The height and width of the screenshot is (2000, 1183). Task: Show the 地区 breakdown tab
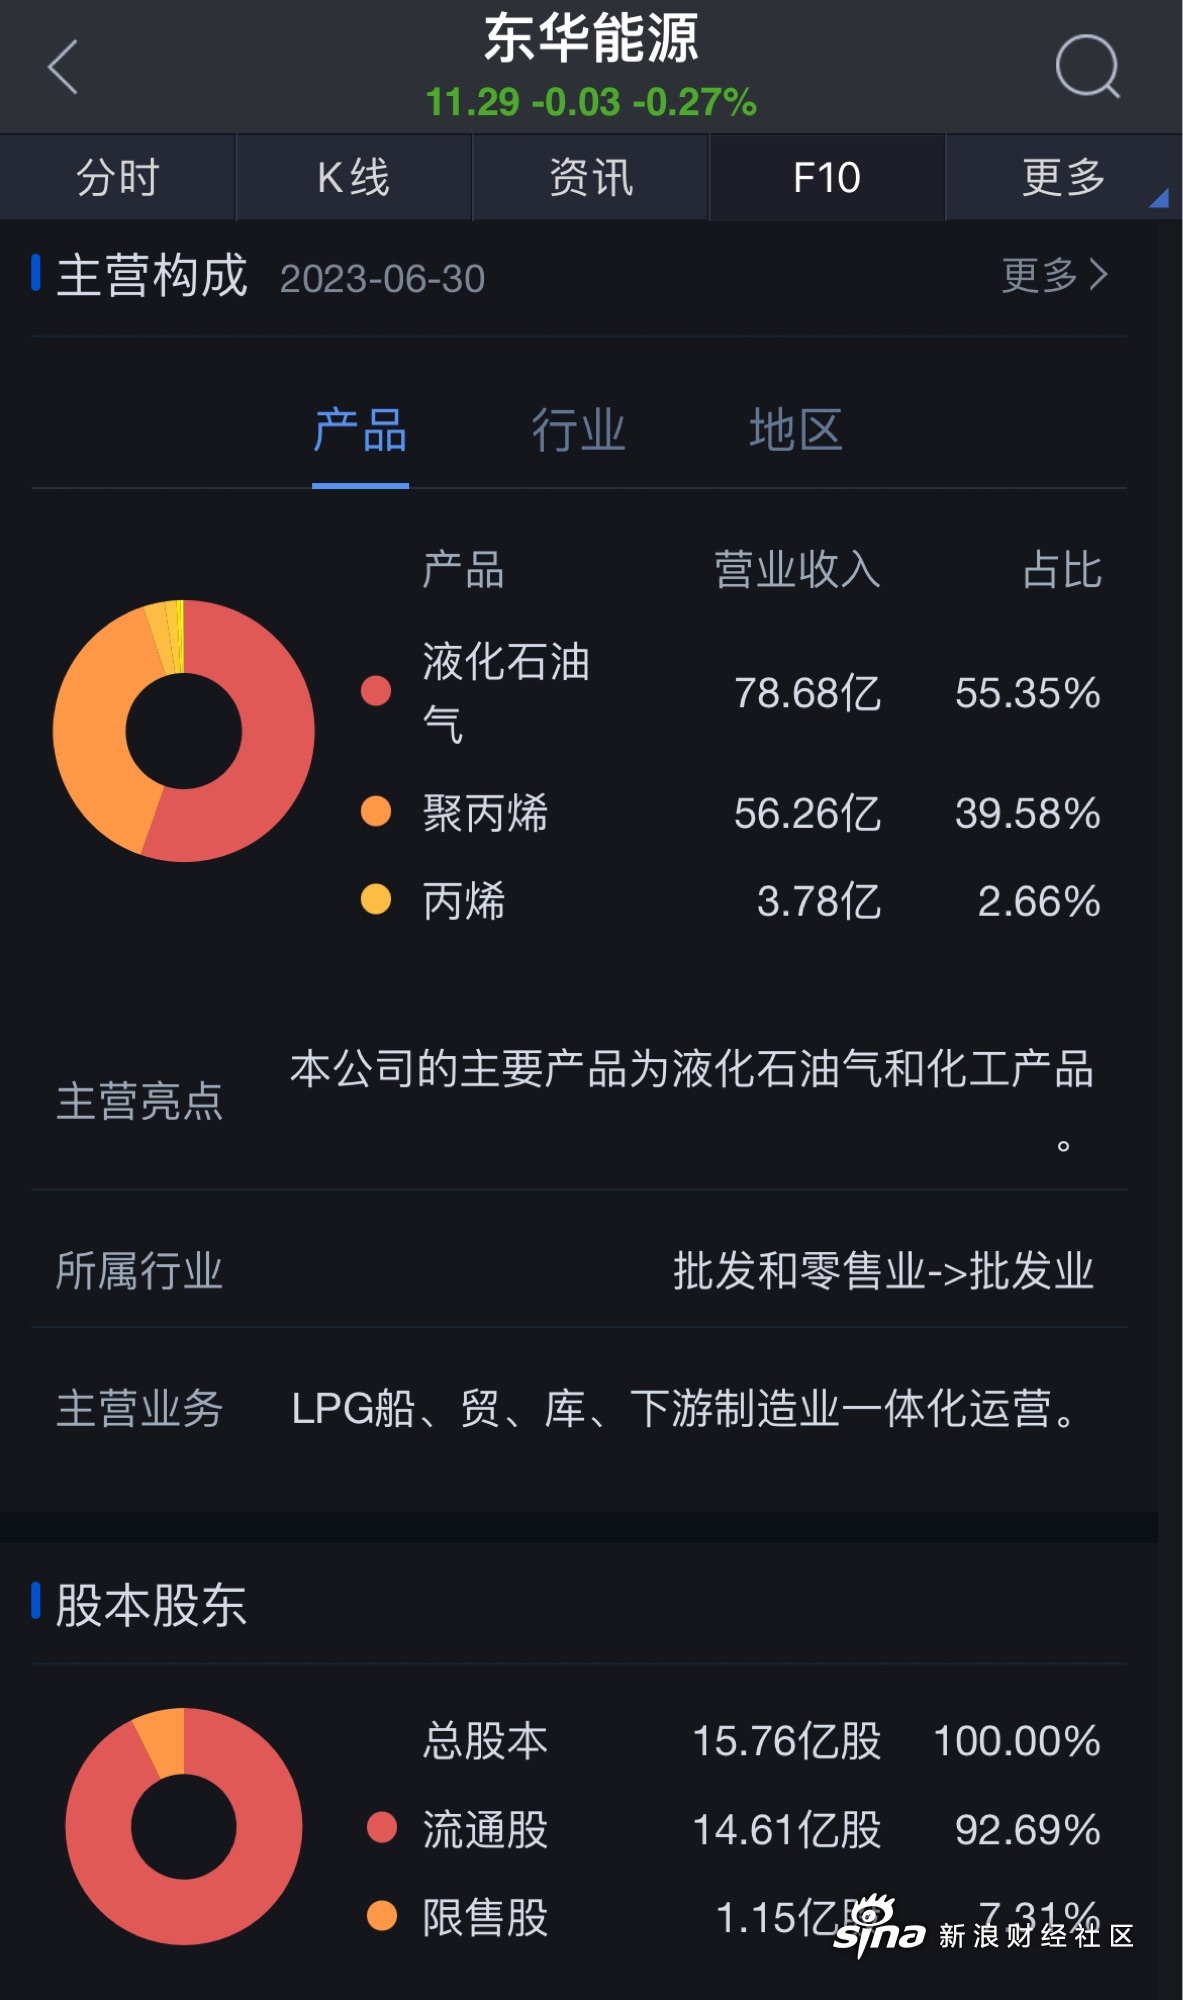[796, 431]
